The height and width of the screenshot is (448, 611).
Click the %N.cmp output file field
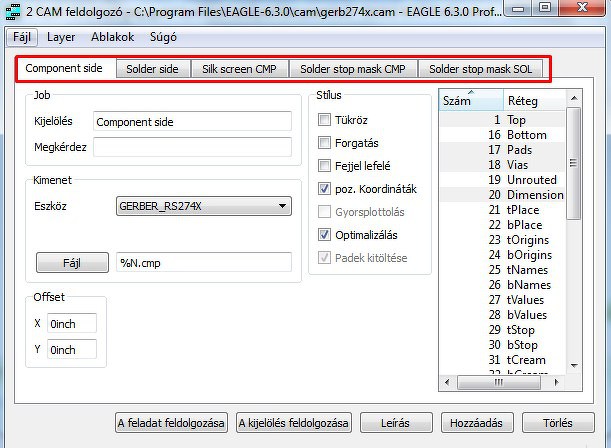tap(203, 262)
